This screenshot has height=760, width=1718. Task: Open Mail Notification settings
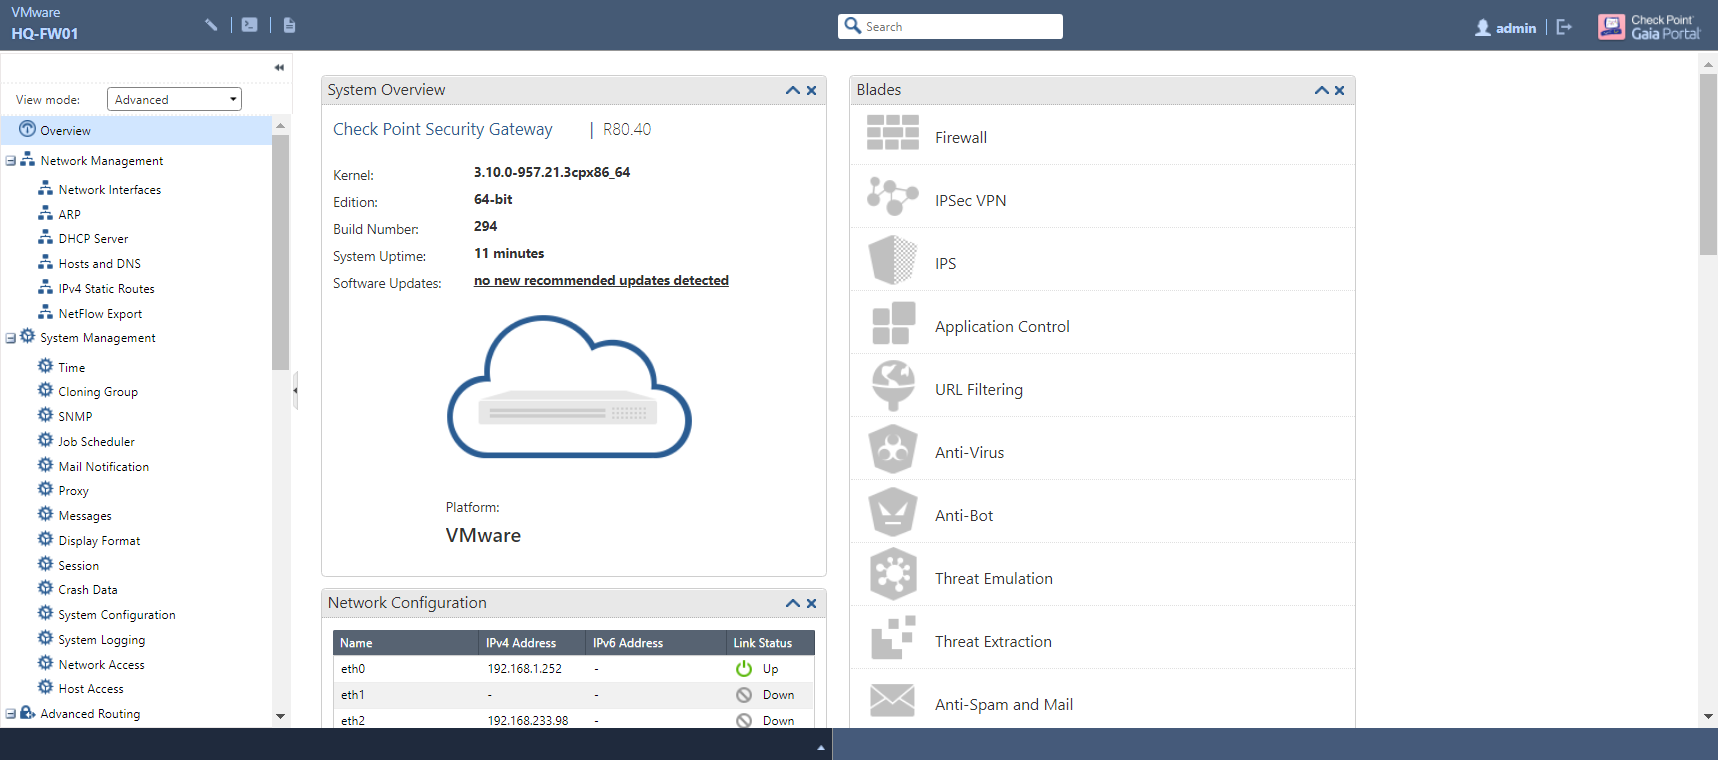tap(103, 467)
